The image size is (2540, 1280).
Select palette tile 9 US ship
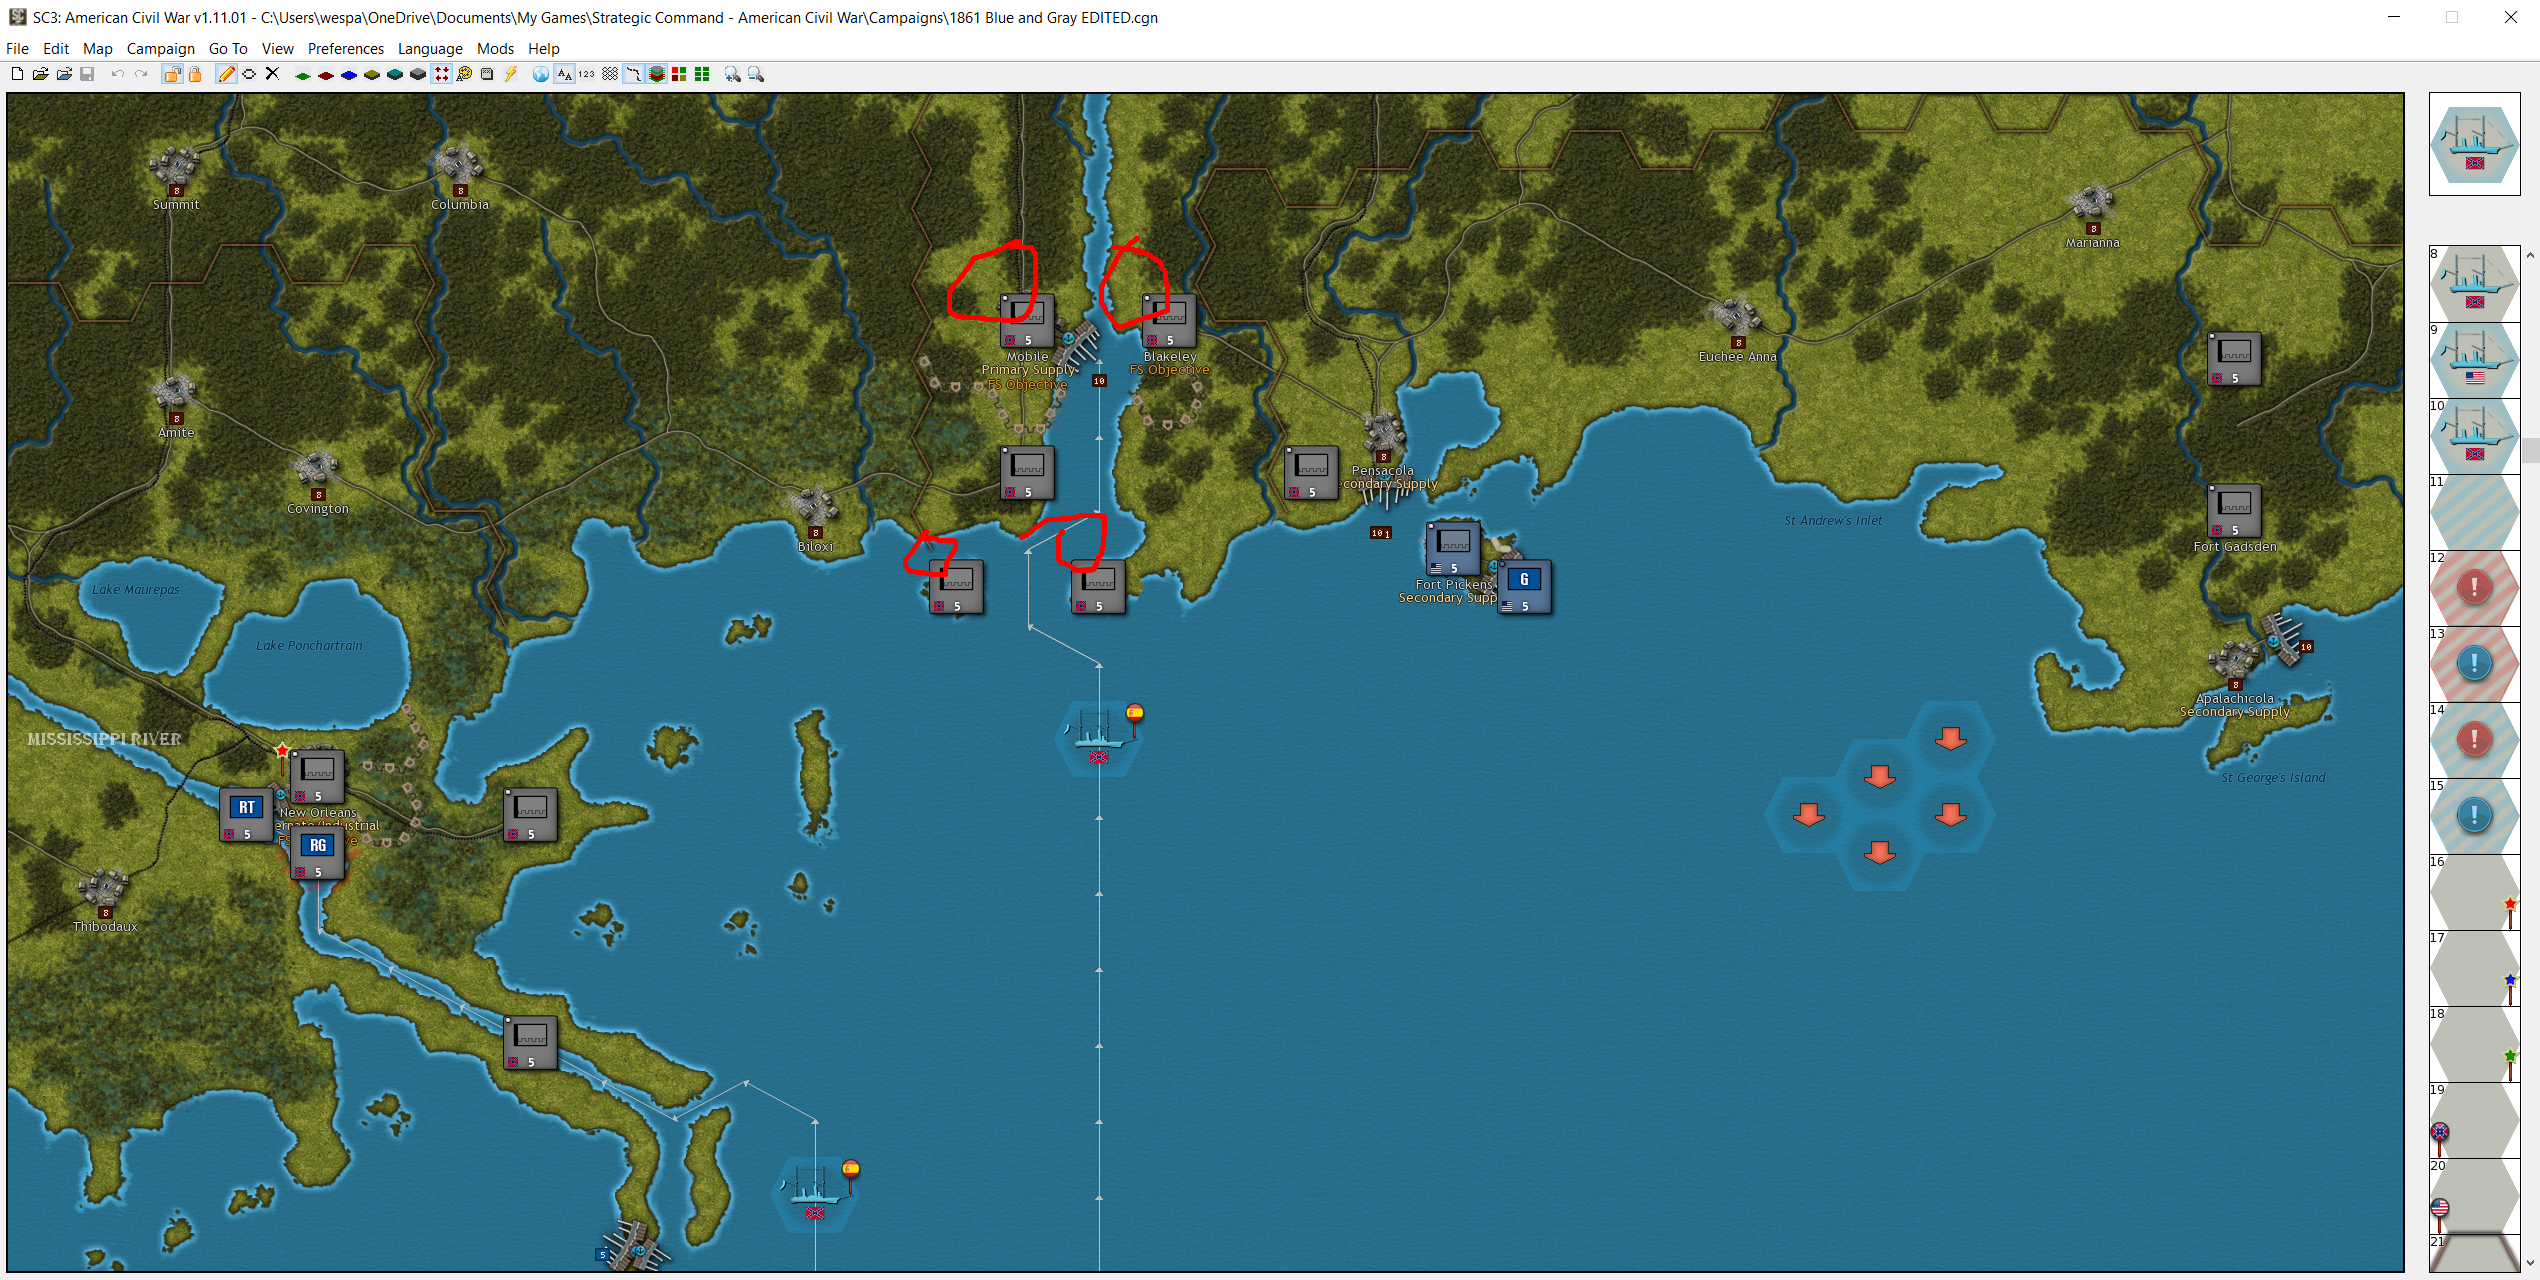tap(2474, 360)
